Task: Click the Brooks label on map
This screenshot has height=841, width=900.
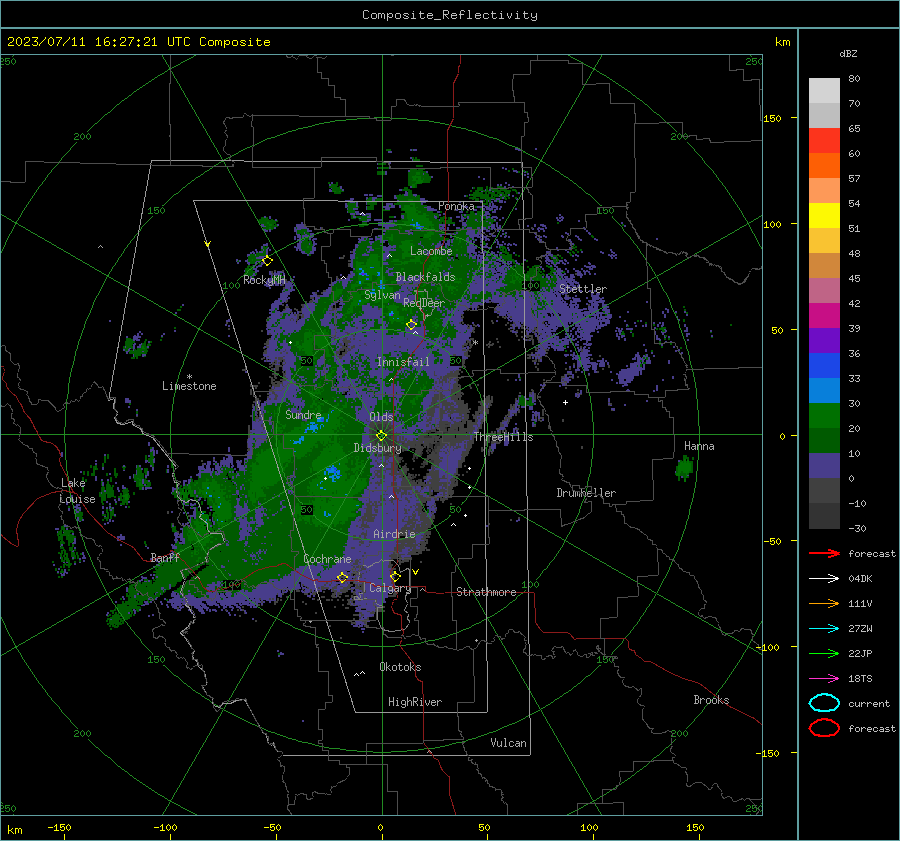Action: 711,700
